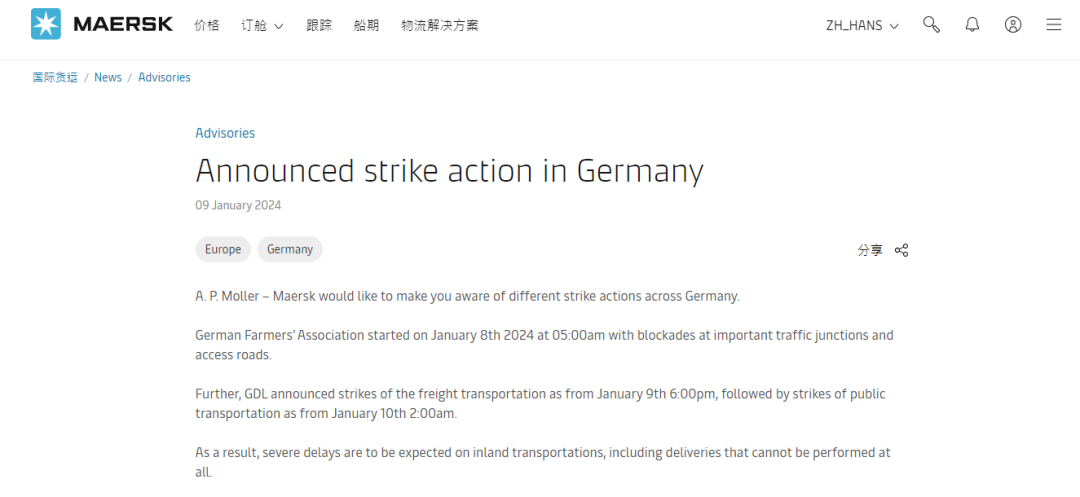This screenshot has height=497, width=1080.
Task: Open the ZH_HANS language selector
Action: (862, 25)
